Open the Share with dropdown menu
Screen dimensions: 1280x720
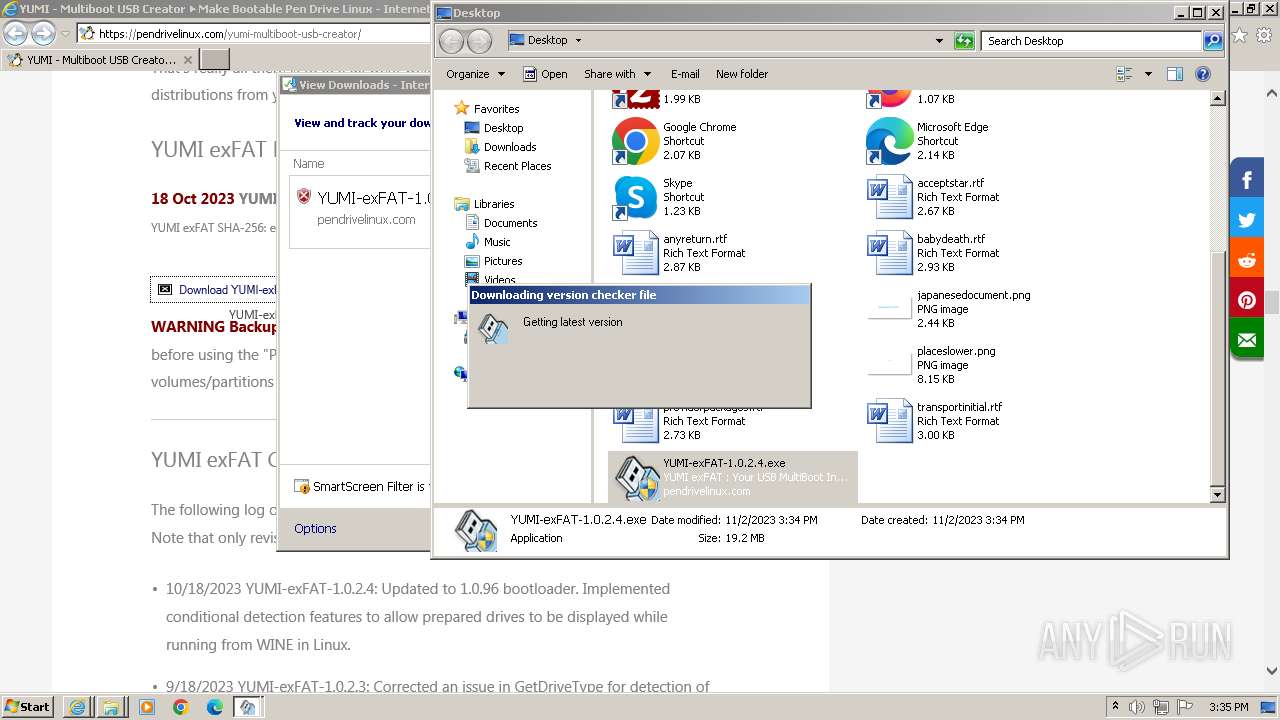click(617, 74)
